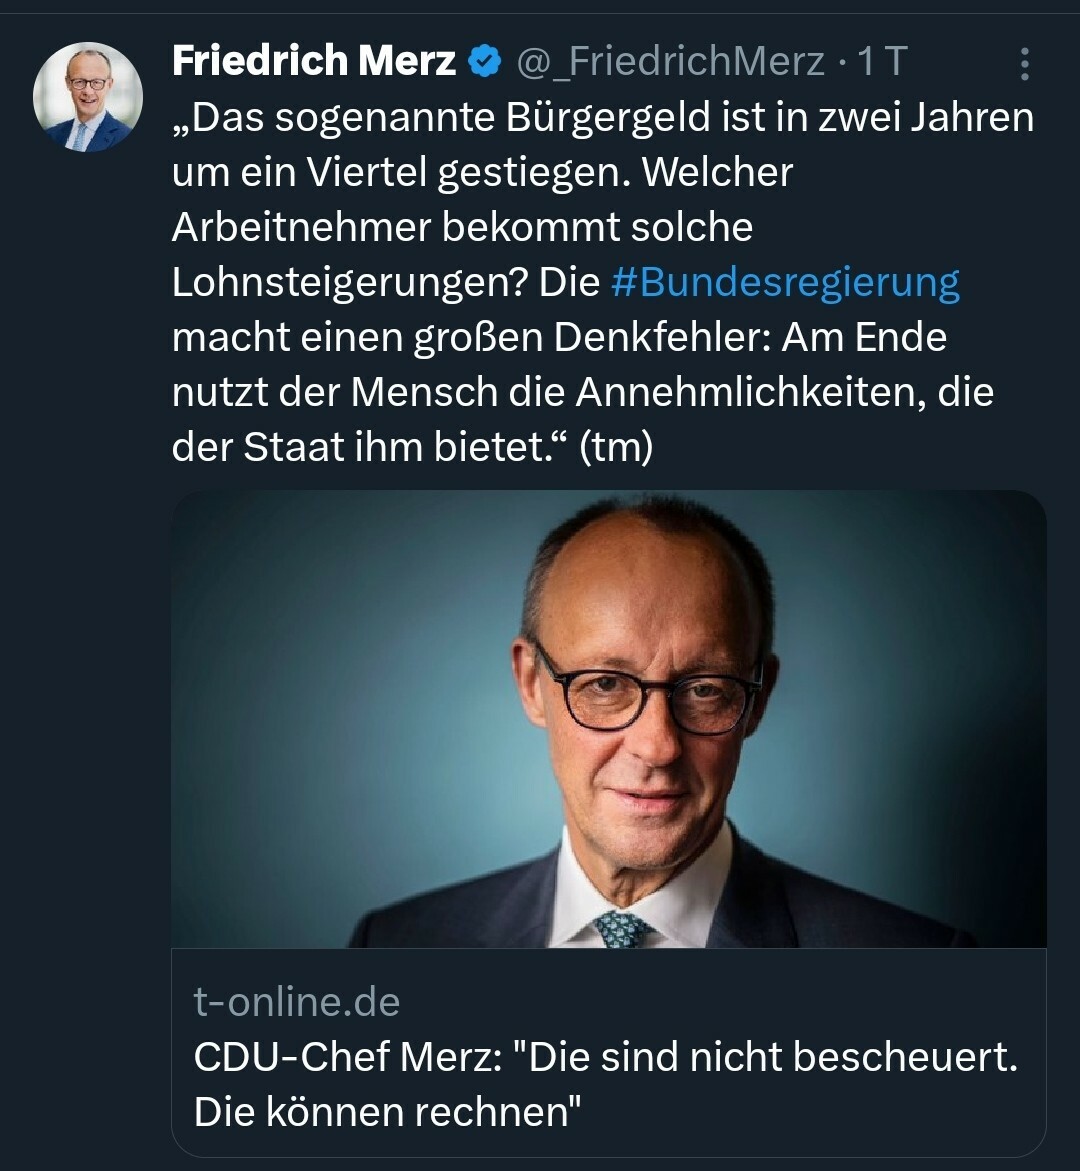Click the tweet timestamp '1 T'

click(882, 61)
